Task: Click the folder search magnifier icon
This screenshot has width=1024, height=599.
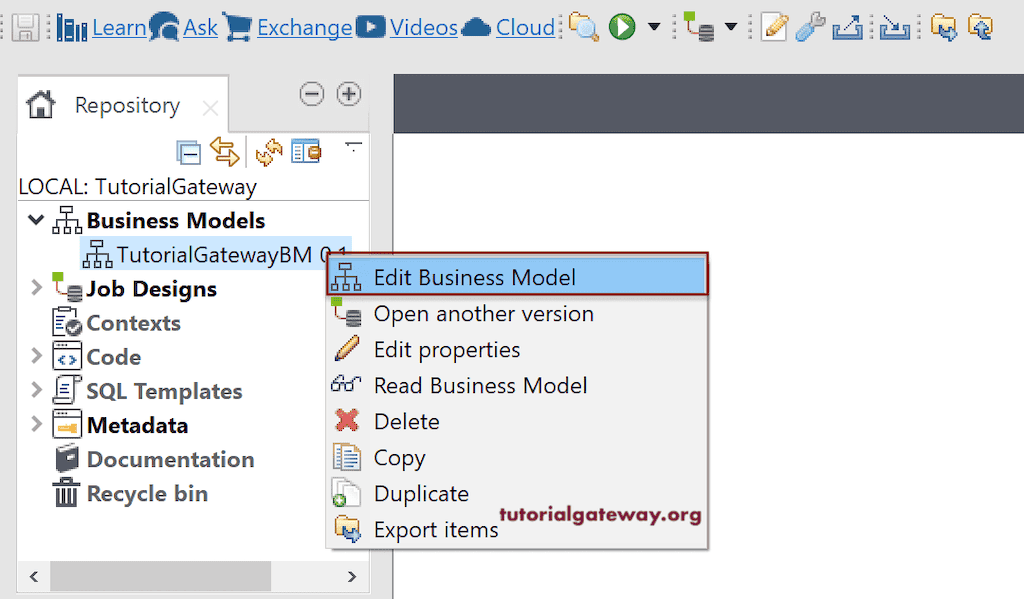Action: (583, 27)
